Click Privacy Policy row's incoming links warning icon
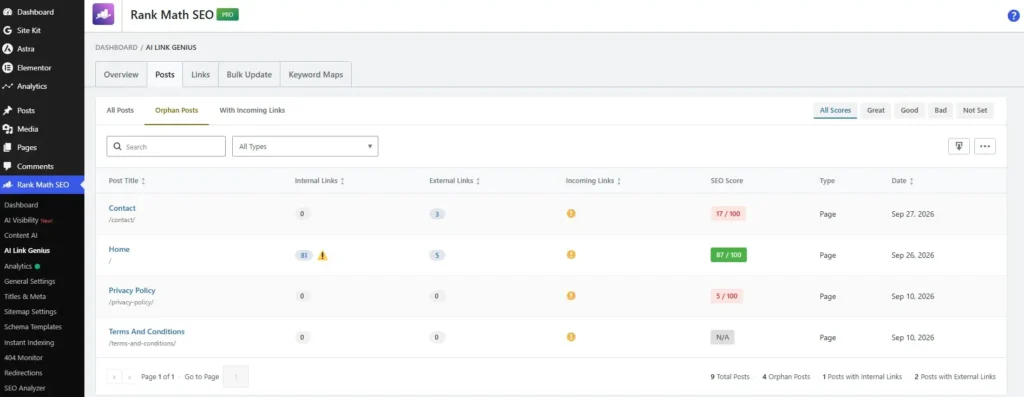The width and height of the screenshot is (1024, 397). 571,296
